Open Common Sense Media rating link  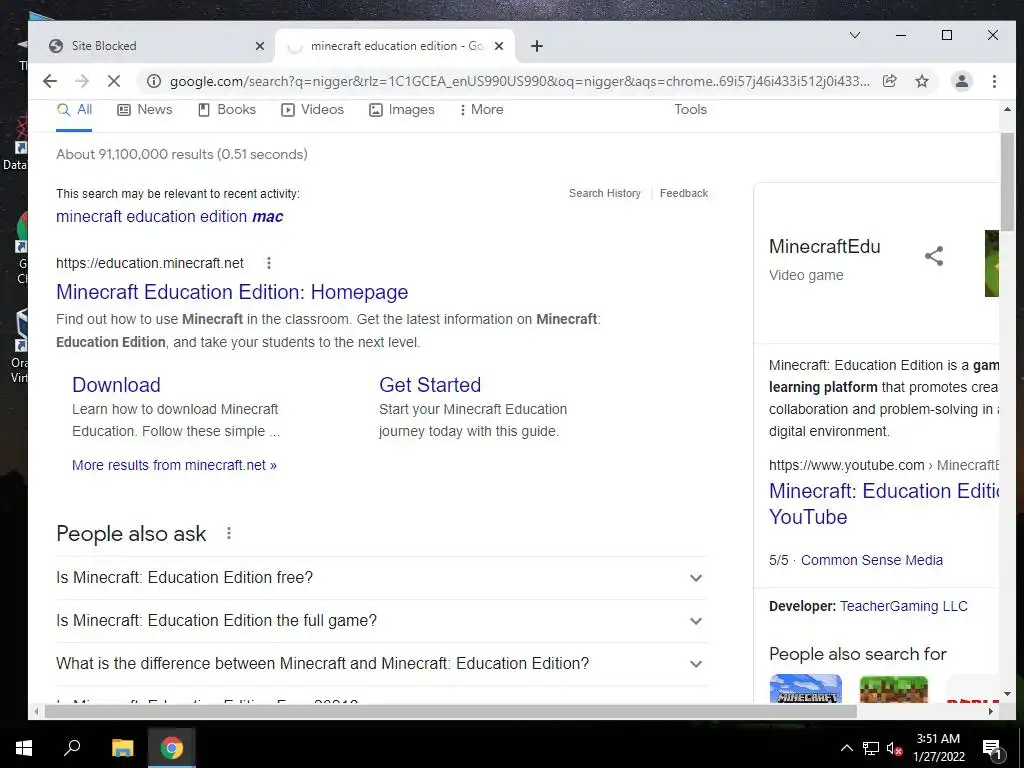[x=872, y=560]
